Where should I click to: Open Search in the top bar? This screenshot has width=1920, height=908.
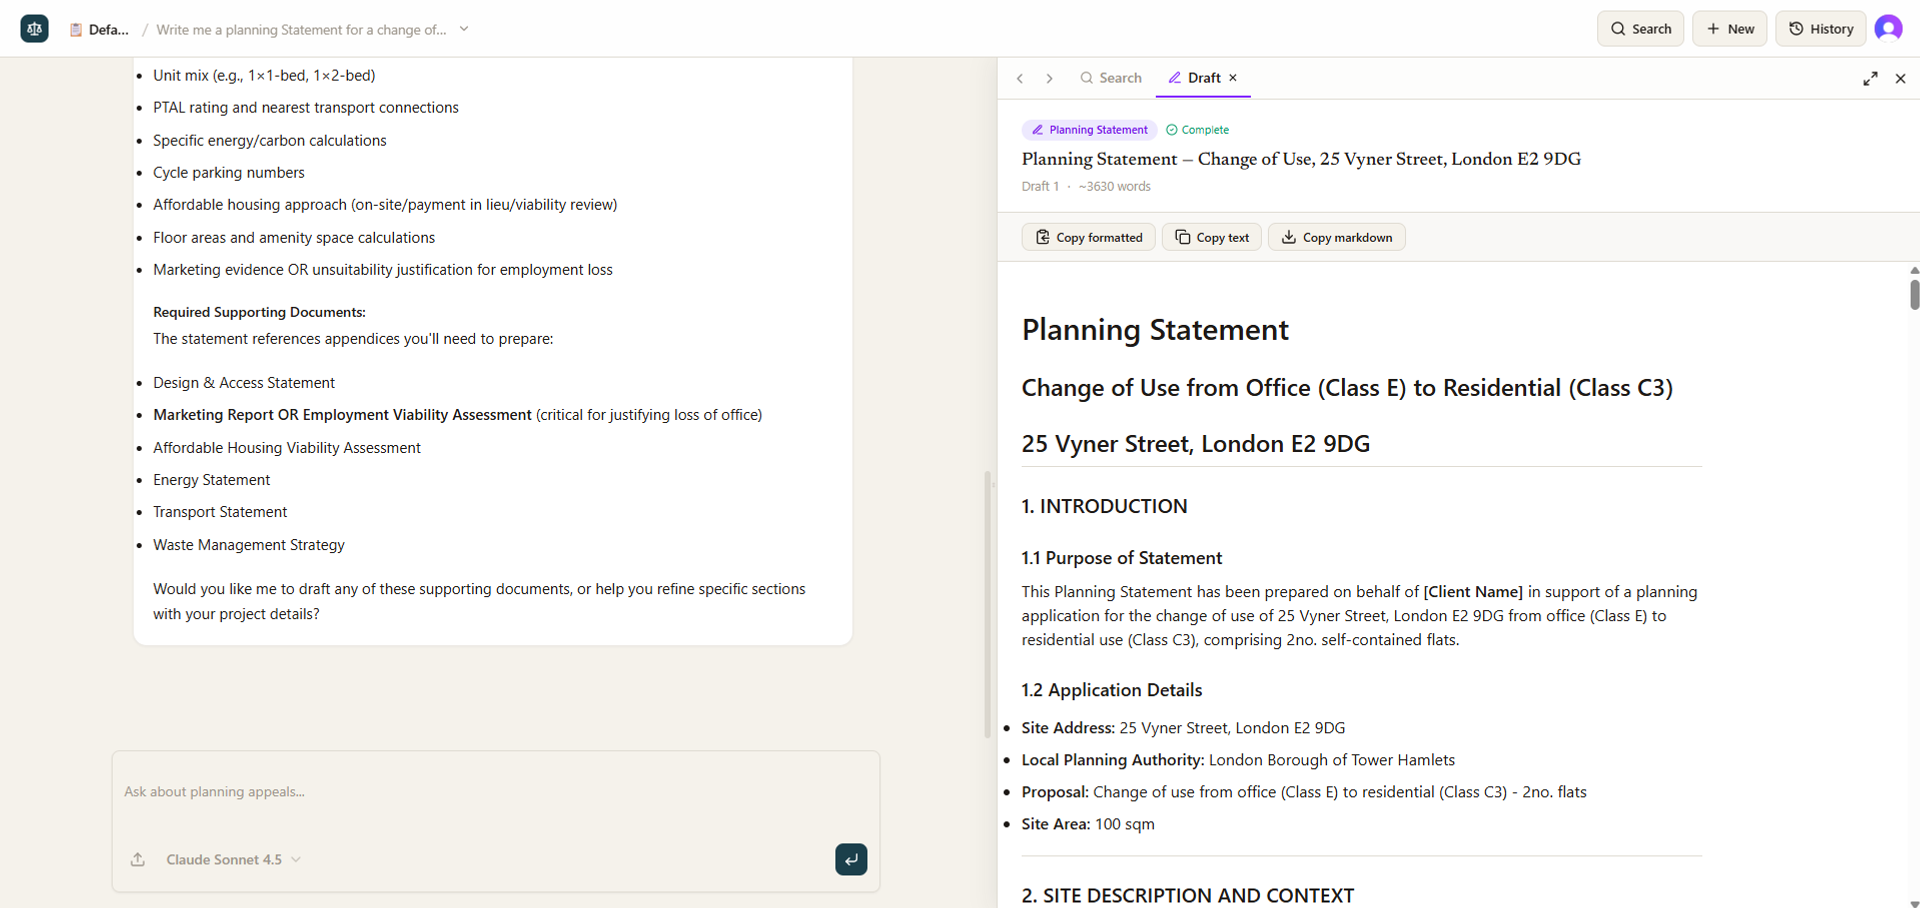(1640, 29)
